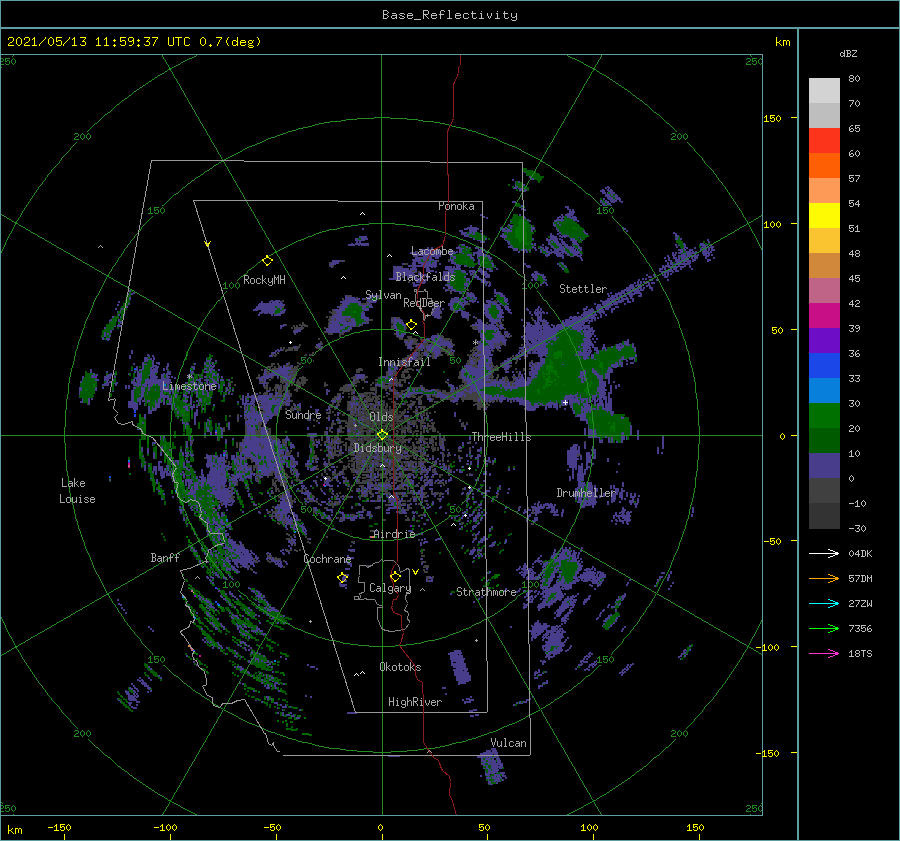Click the Innisfail town label
900x841 pixels.
(x=404, y=362)
